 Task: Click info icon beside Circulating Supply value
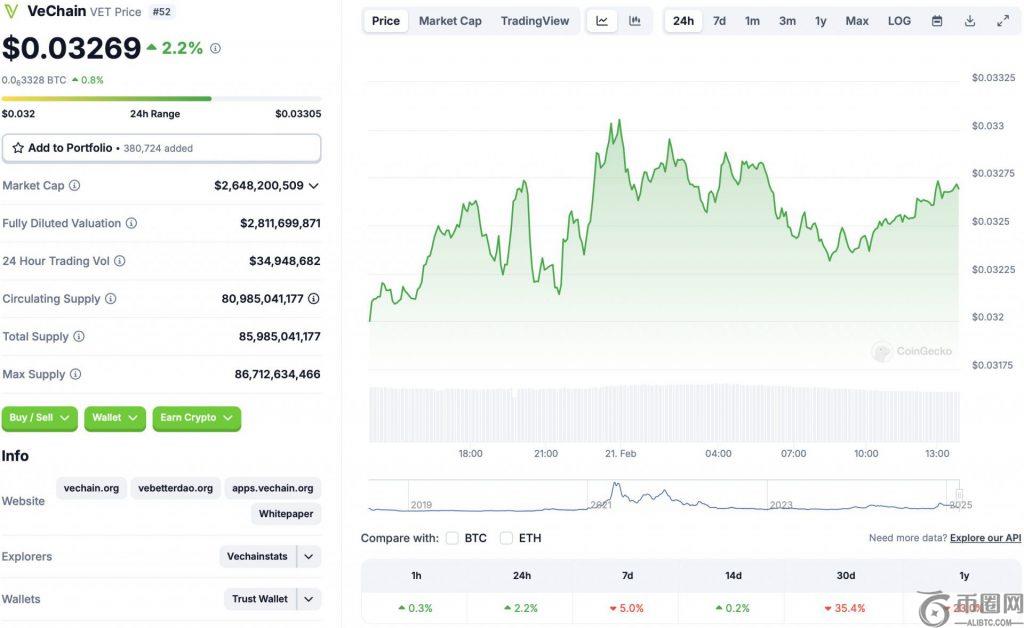pos(314,299)
